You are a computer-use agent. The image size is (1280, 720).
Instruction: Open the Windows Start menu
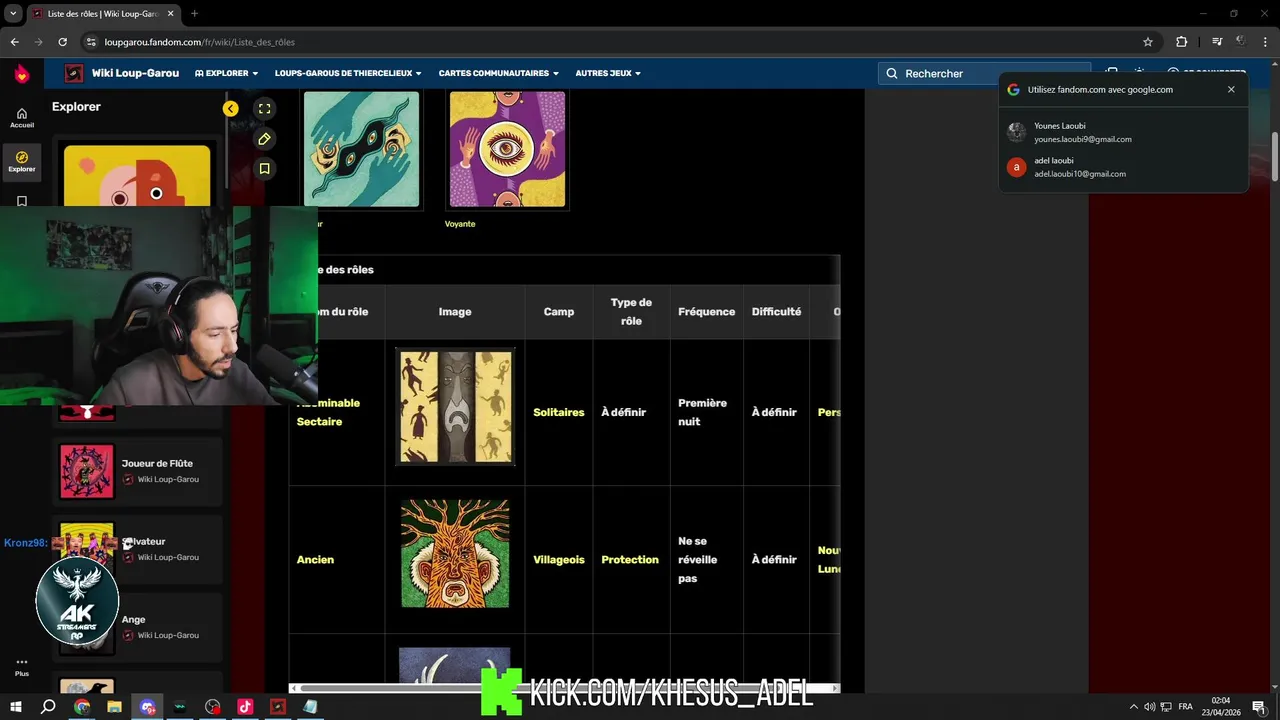[x=16, y=707]
